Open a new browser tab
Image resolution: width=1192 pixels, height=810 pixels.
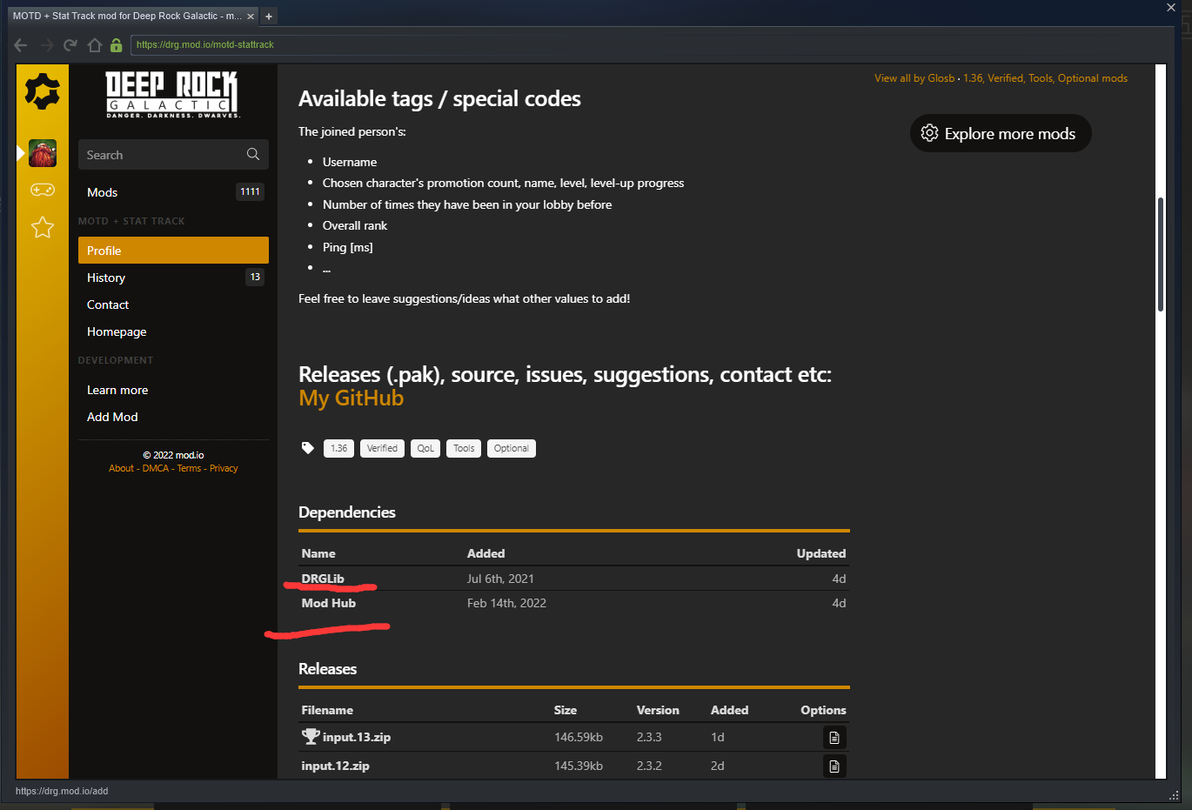(269, 16)
